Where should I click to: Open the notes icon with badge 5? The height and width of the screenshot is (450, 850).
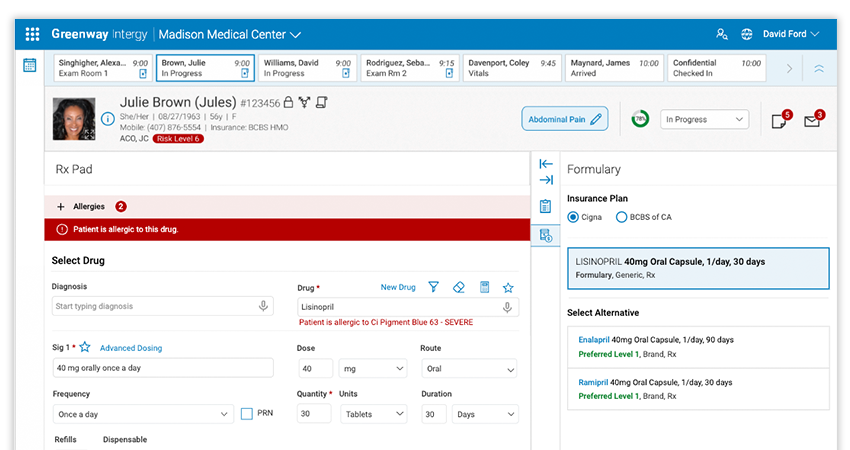(x=779, y=121)
